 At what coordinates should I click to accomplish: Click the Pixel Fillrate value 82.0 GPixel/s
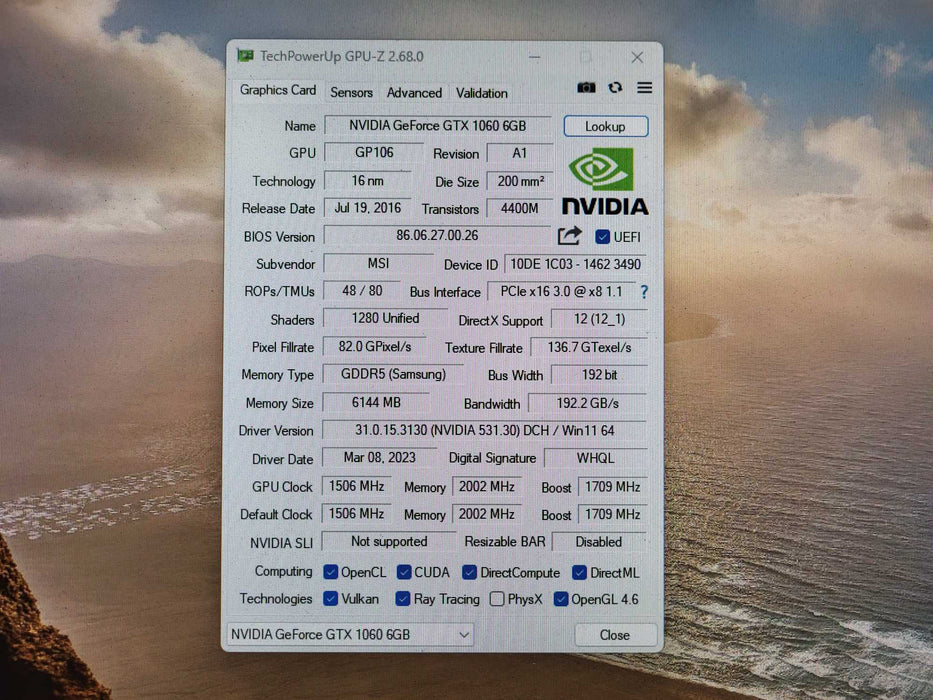coord(375,346)
